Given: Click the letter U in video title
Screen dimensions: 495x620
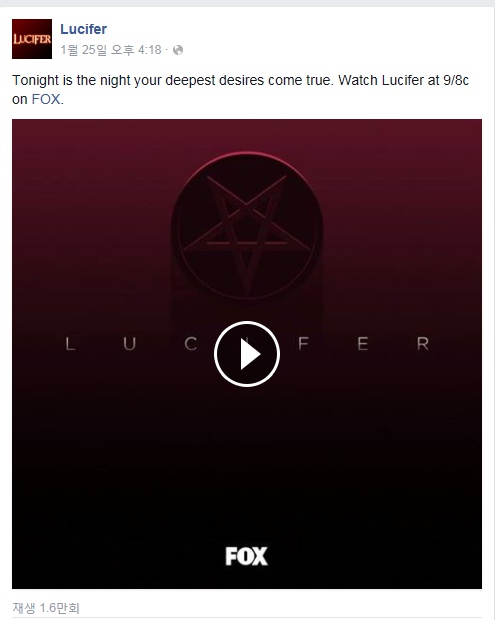Looking at the screenshot, I should (130, 344).
